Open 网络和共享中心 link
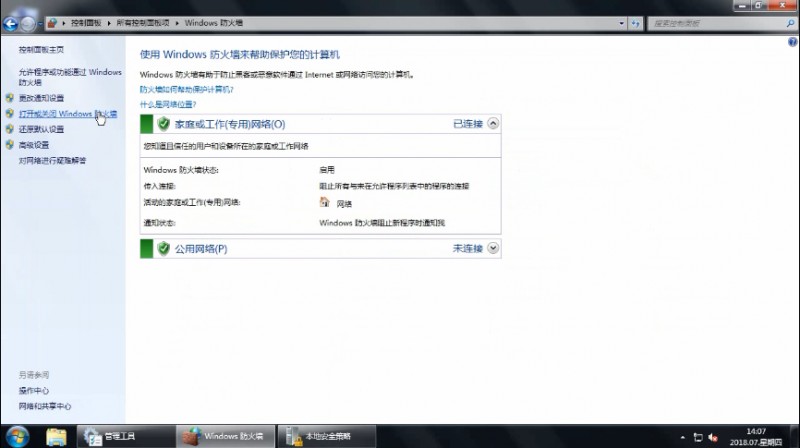 pyautogui.click(x=45, y=406)
